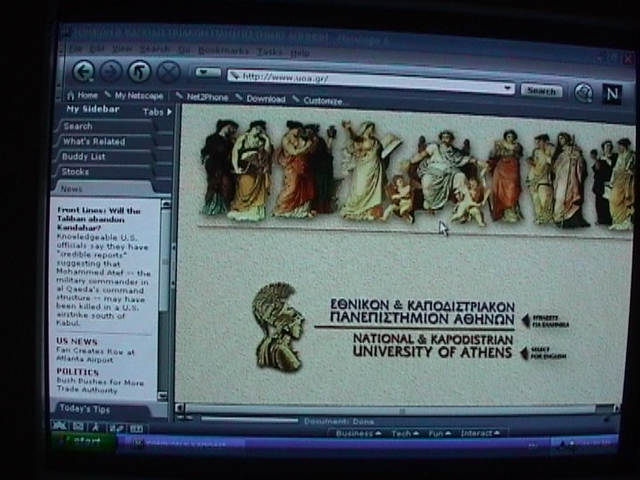
Task: Expand the URL history dropdown arrow
Action: (x=507, y=88)
